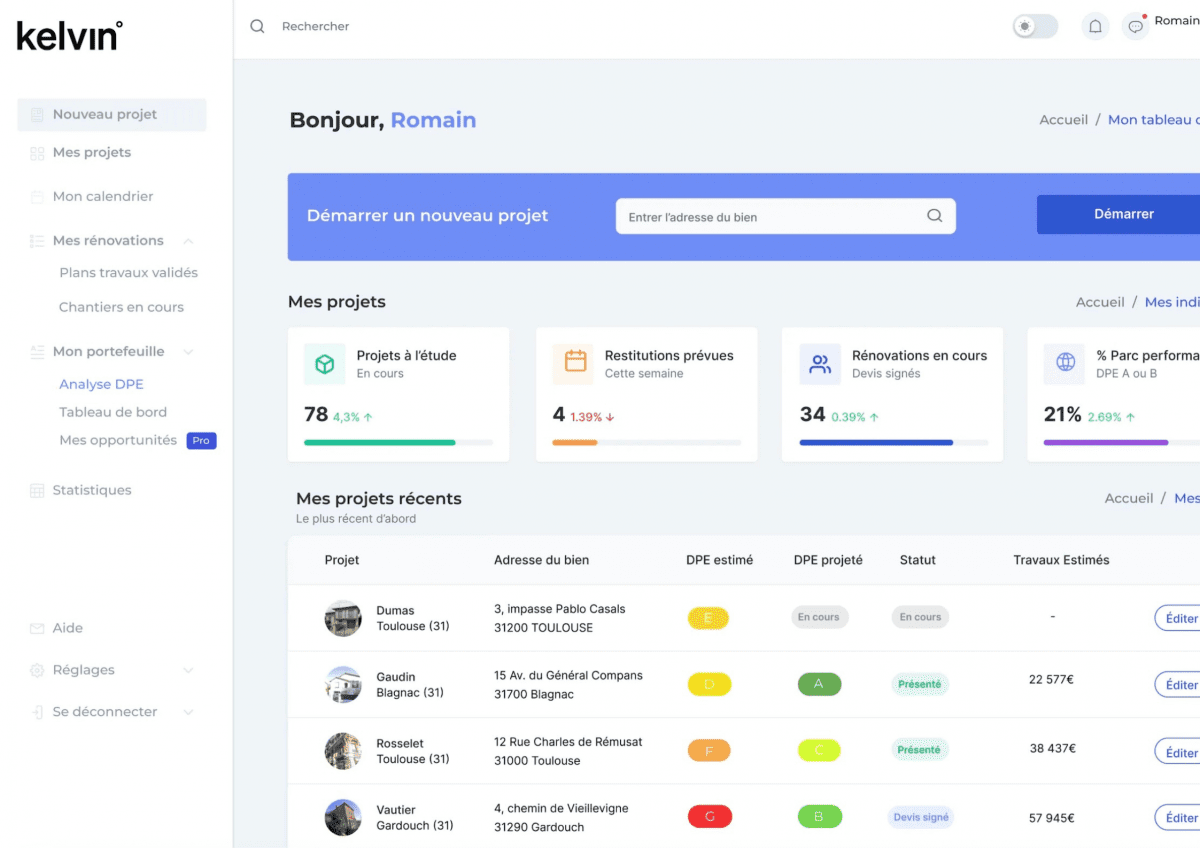
Task: Click the magnifier icon in address field
Action: click(934, 216)
